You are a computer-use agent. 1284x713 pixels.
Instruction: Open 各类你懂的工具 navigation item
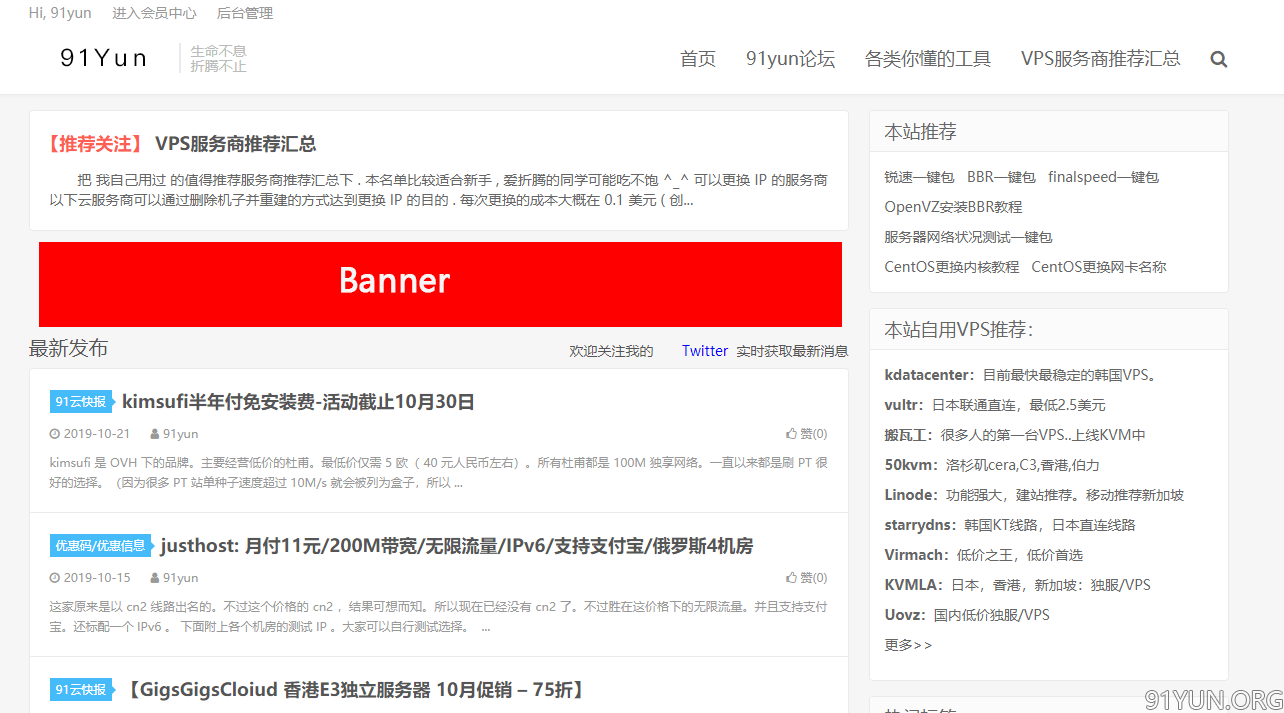(928, 59)
